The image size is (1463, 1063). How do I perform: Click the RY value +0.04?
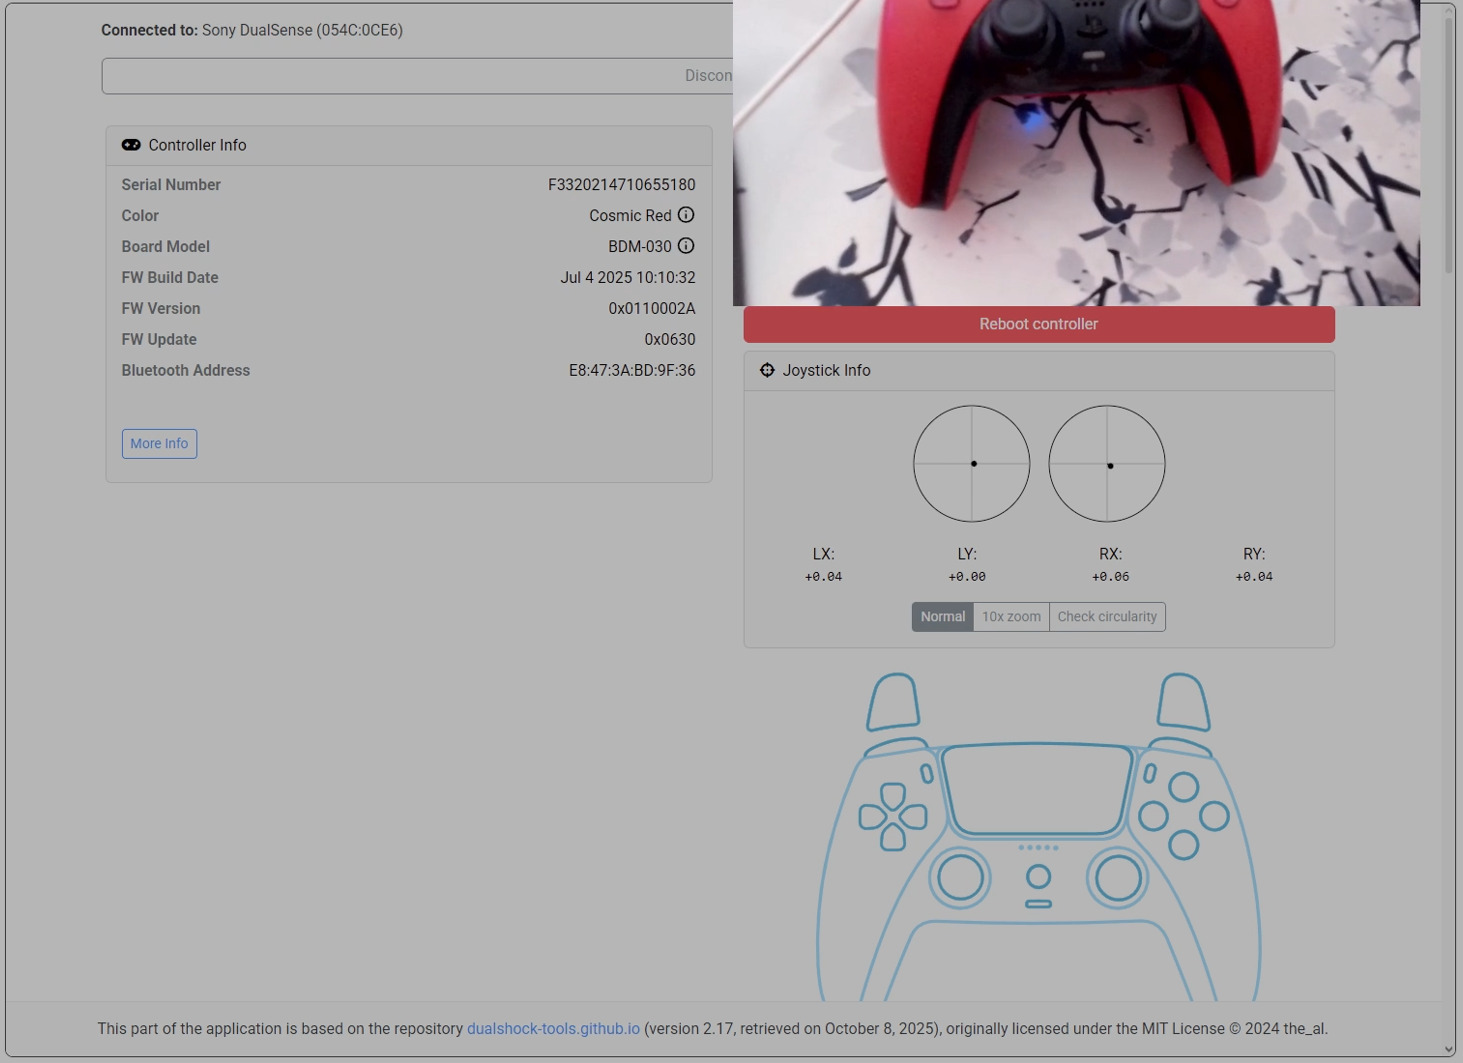tap(1254, 577)
